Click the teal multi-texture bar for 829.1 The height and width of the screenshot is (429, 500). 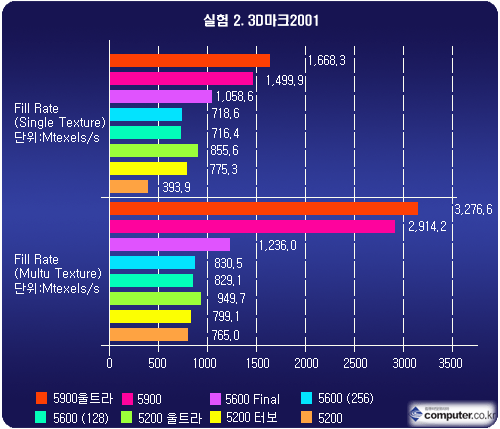(151, 281)
